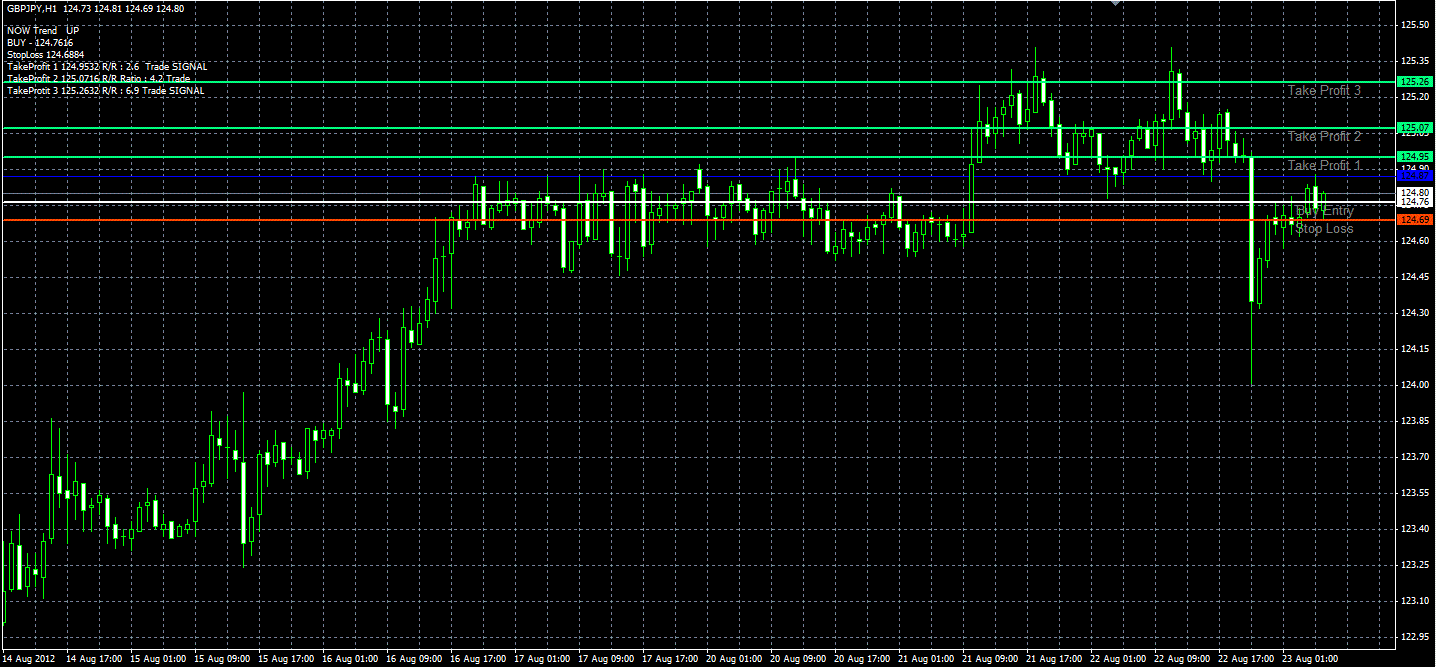Click the Buy Entry label

click(x=1324, y=211)
